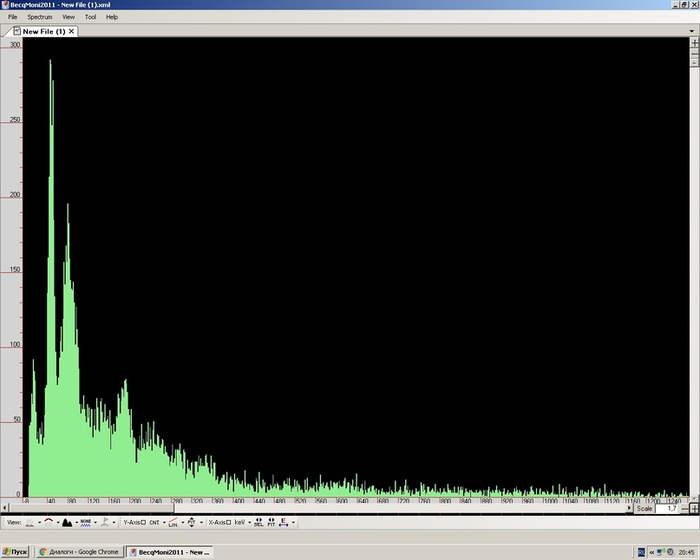Click the horizontal scrollbar right arrow
The height and width of the screenshot is (560, 700).
click(629, 508)
